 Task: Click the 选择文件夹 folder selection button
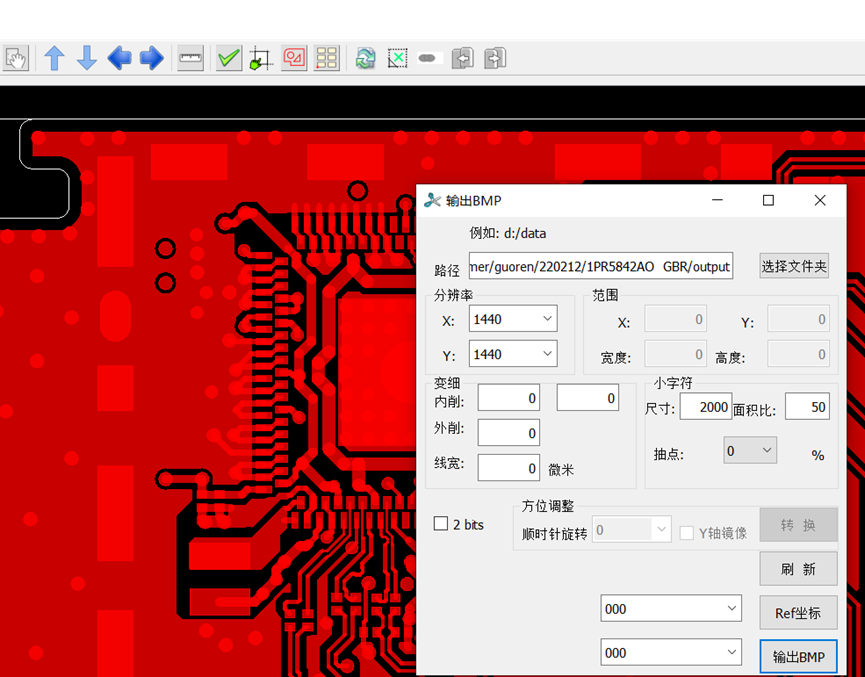click(794, 265)
